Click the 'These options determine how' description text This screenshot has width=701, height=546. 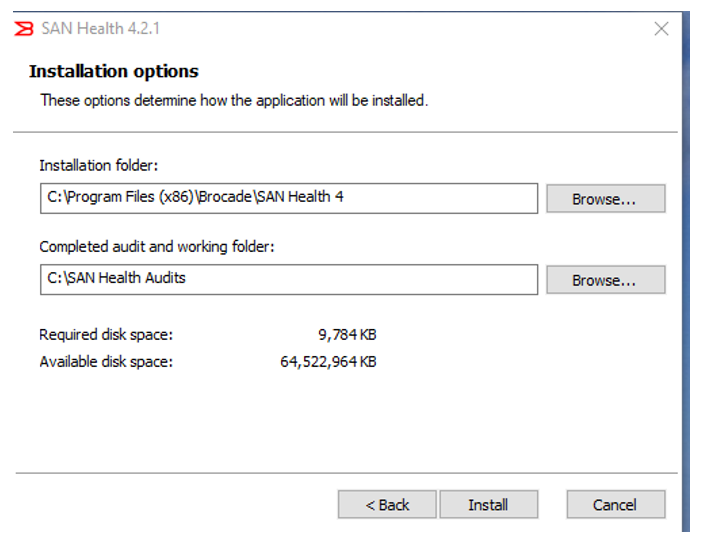tap(234, 100)
